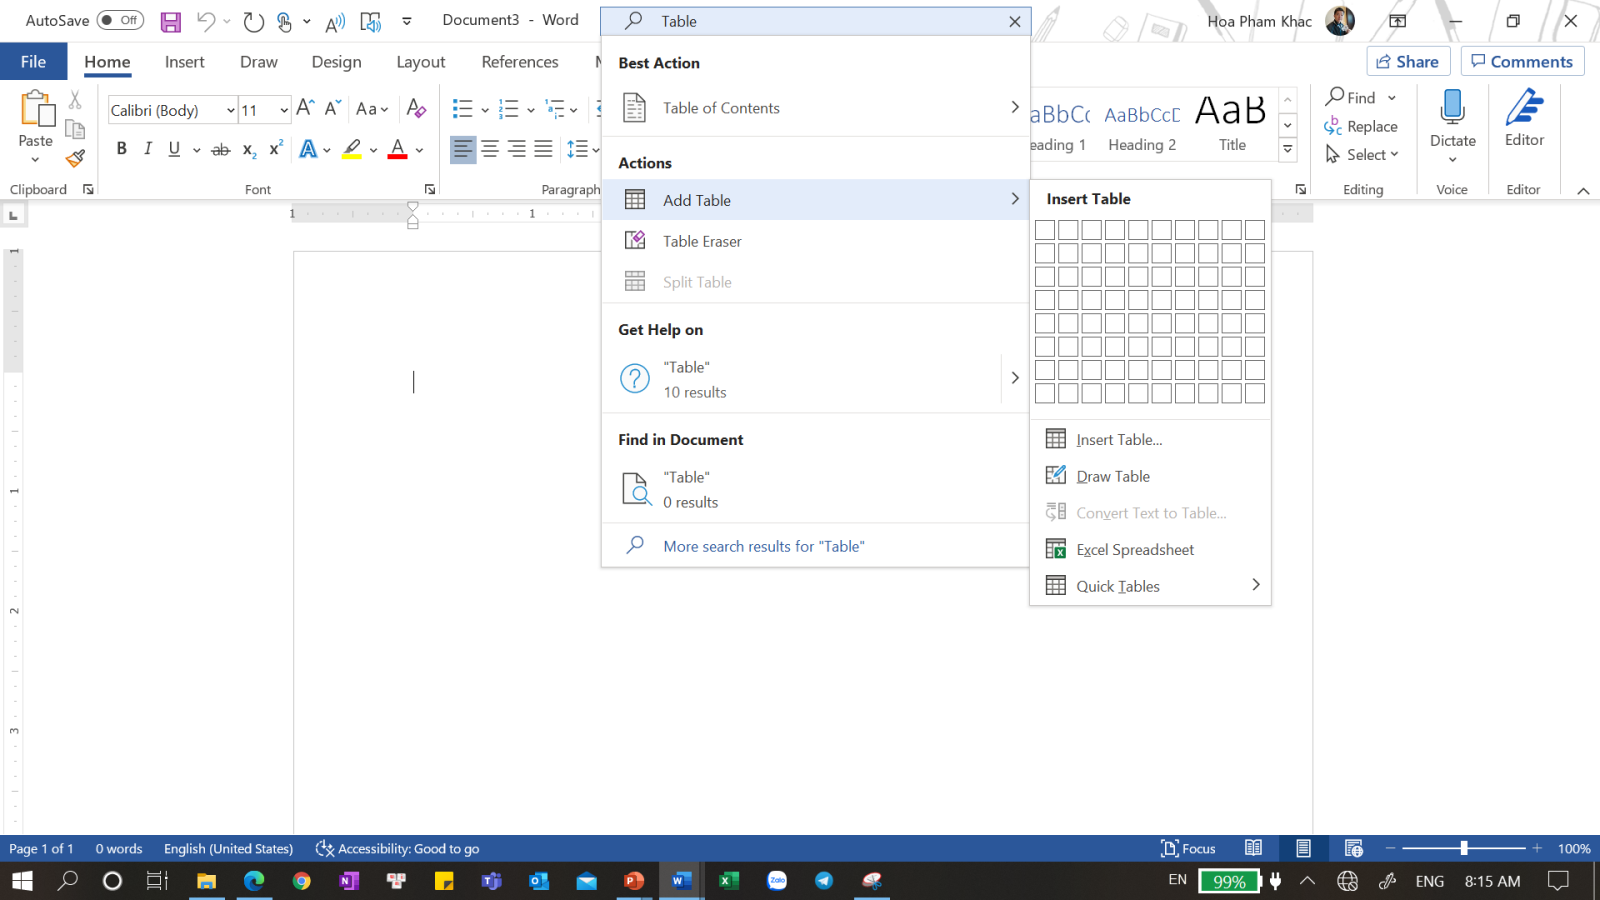This screenshot has width=1600, height=900.
Task: Click the Format Painter icon
Action: click(x=75, y=158)
